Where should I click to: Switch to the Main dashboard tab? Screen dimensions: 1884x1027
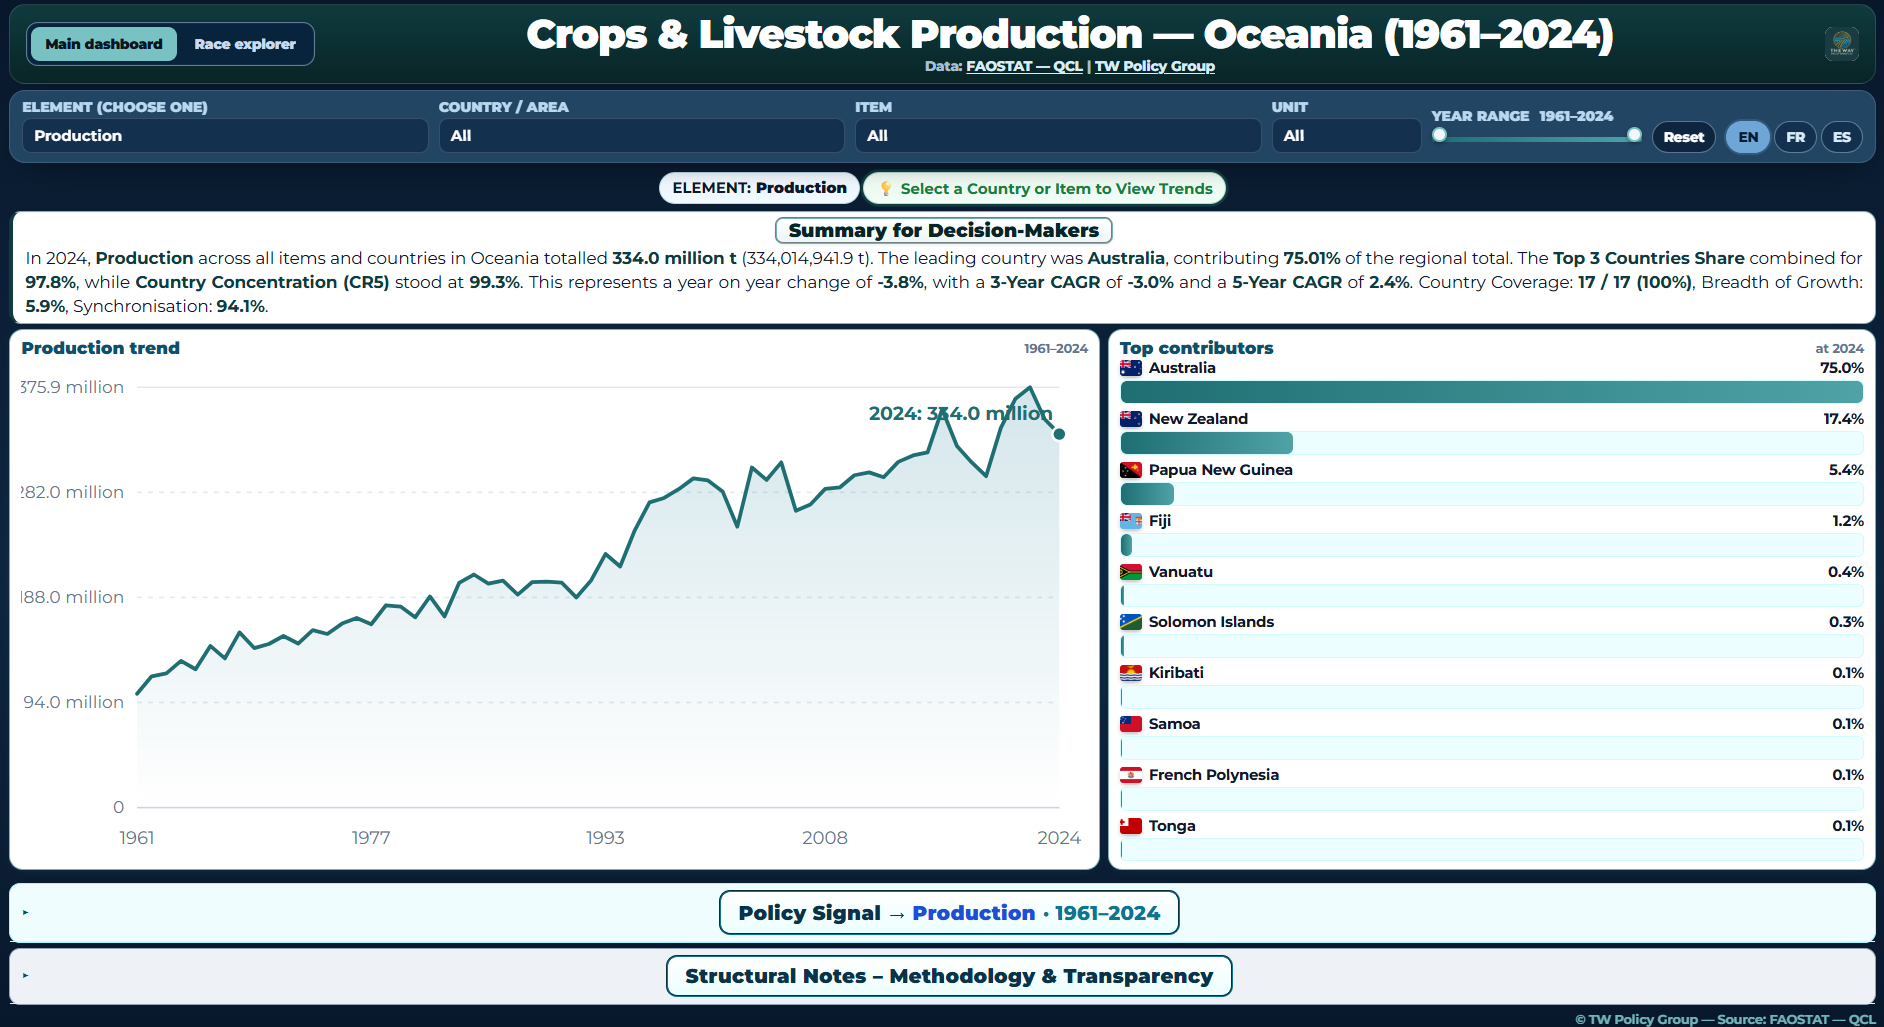click(x=104, y=44)
